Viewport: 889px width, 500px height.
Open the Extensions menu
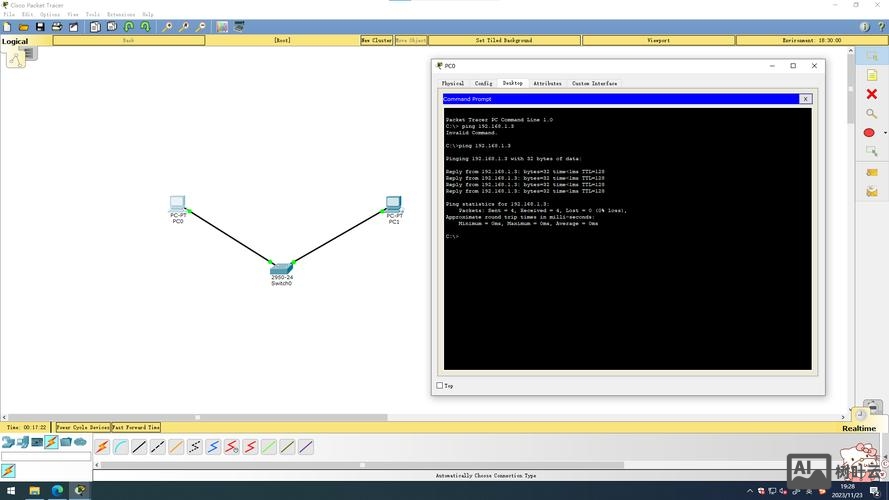pyautogui.click(x=120, y=15)
